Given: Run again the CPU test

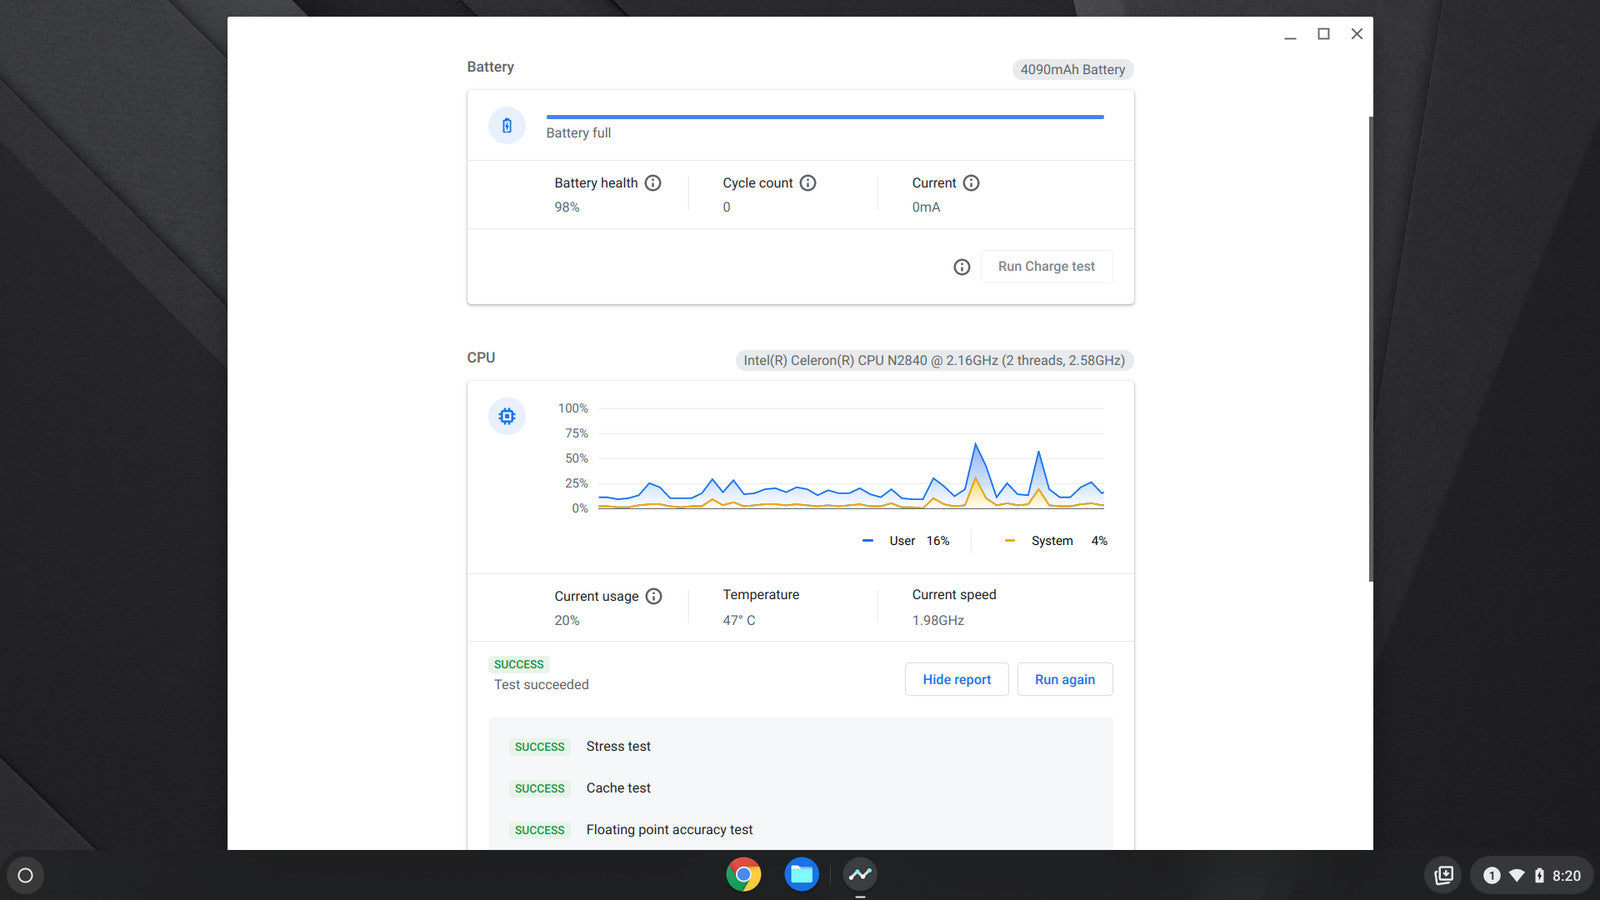Looking at the screenshot, I should tap(1064, 679).
